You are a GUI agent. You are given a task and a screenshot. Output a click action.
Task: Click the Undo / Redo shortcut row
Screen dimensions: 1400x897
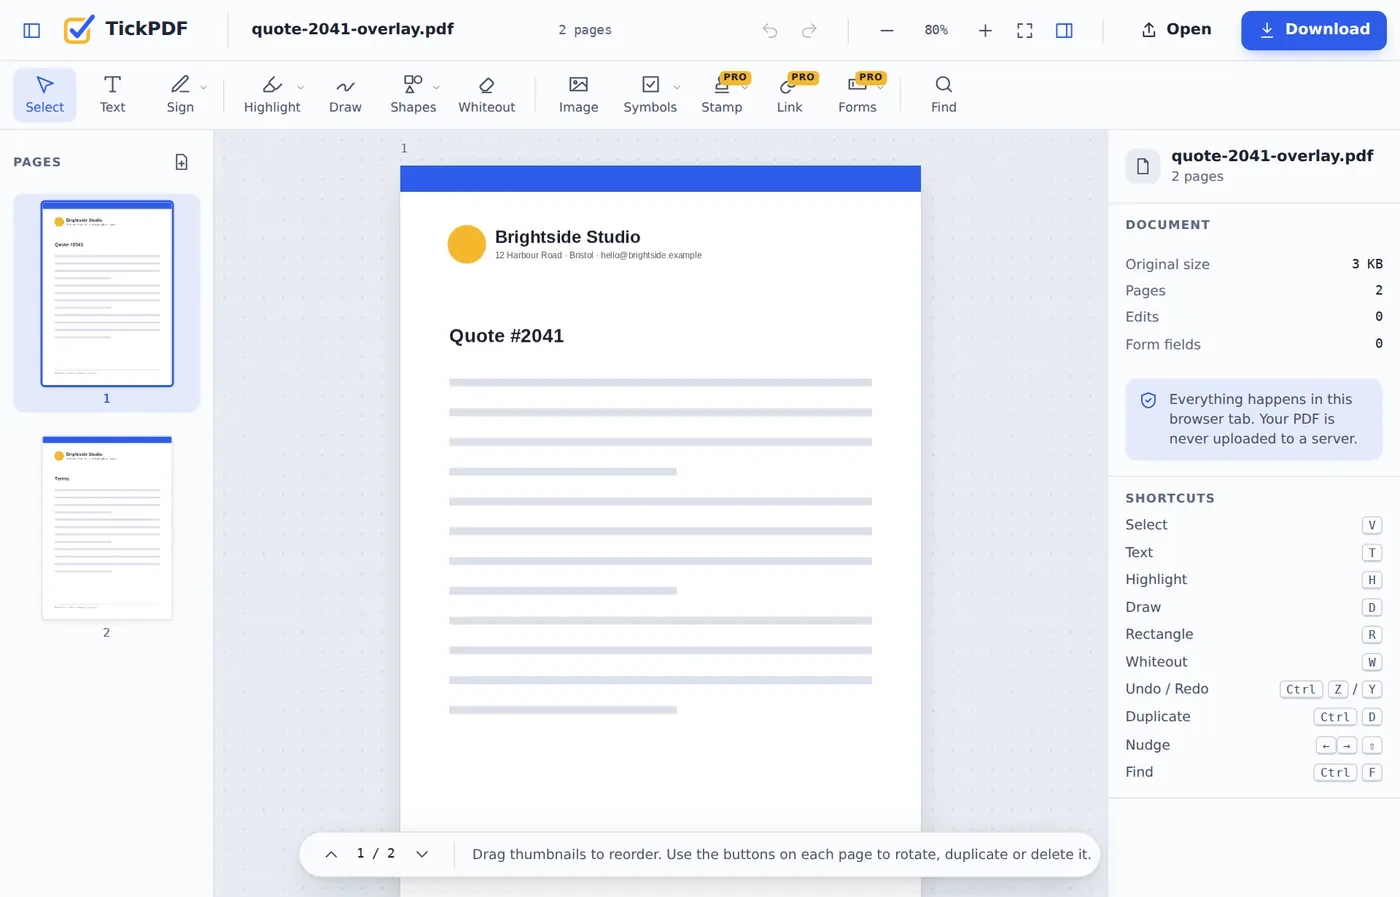(x=1254, y=689)
